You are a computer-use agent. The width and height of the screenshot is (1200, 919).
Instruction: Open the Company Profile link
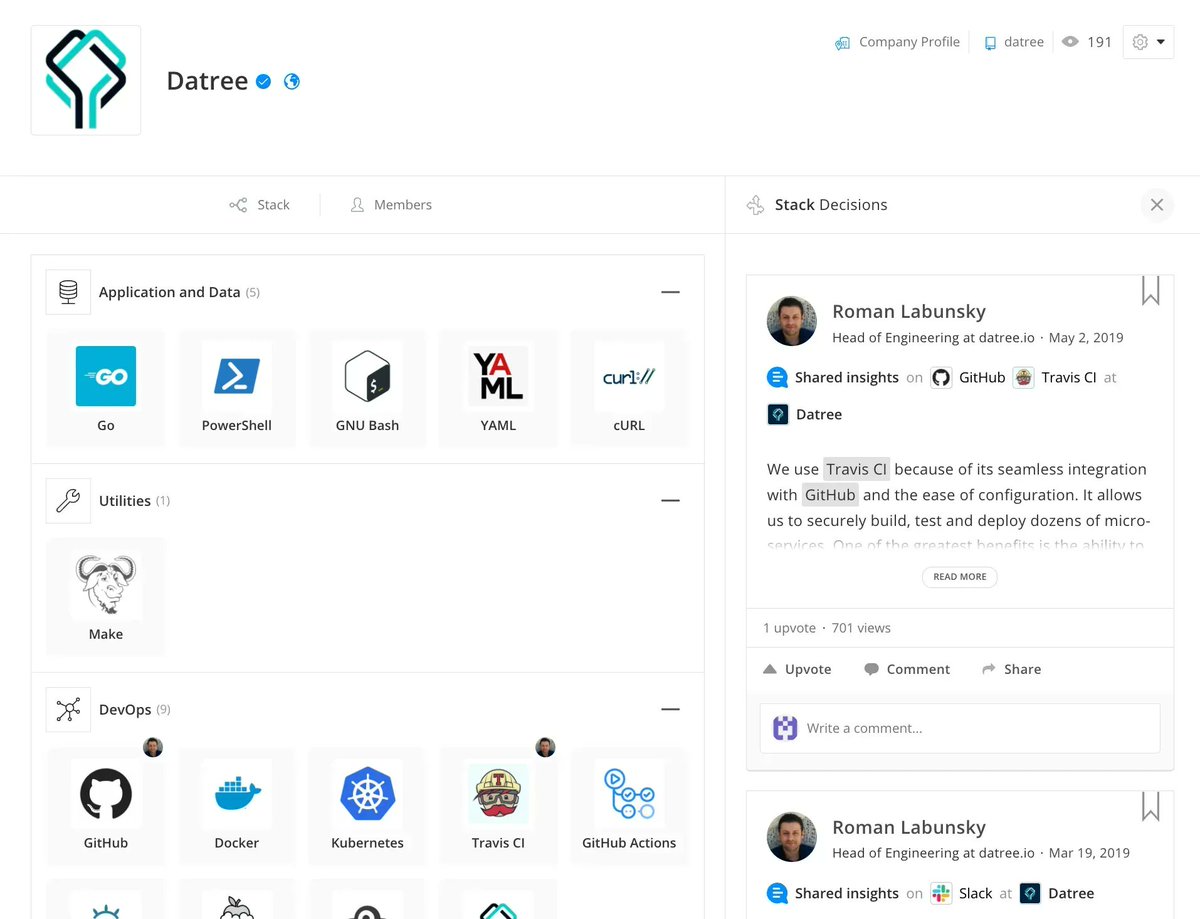(897, 42)
